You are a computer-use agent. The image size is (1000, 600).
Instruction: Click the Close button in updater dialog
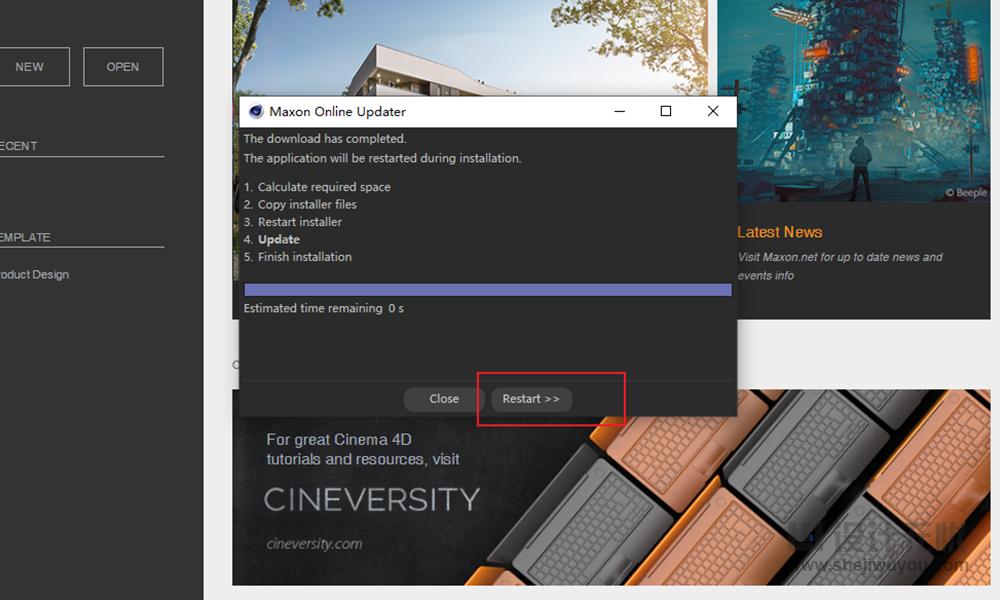point(444,399)
